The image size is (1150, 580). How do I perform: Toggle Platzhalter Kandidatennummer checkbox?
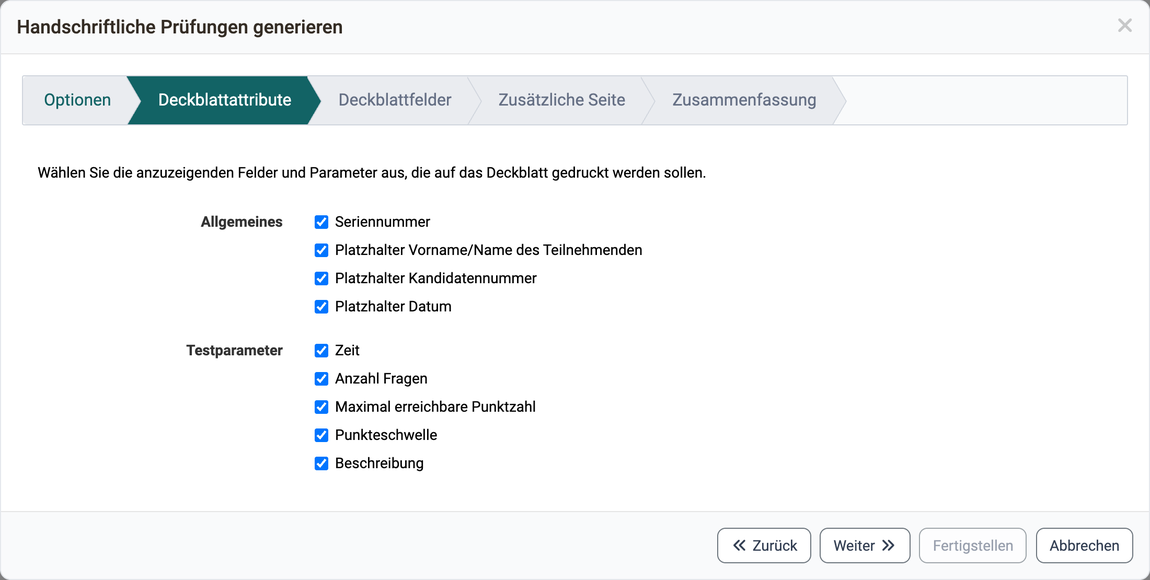click(321, 279)
